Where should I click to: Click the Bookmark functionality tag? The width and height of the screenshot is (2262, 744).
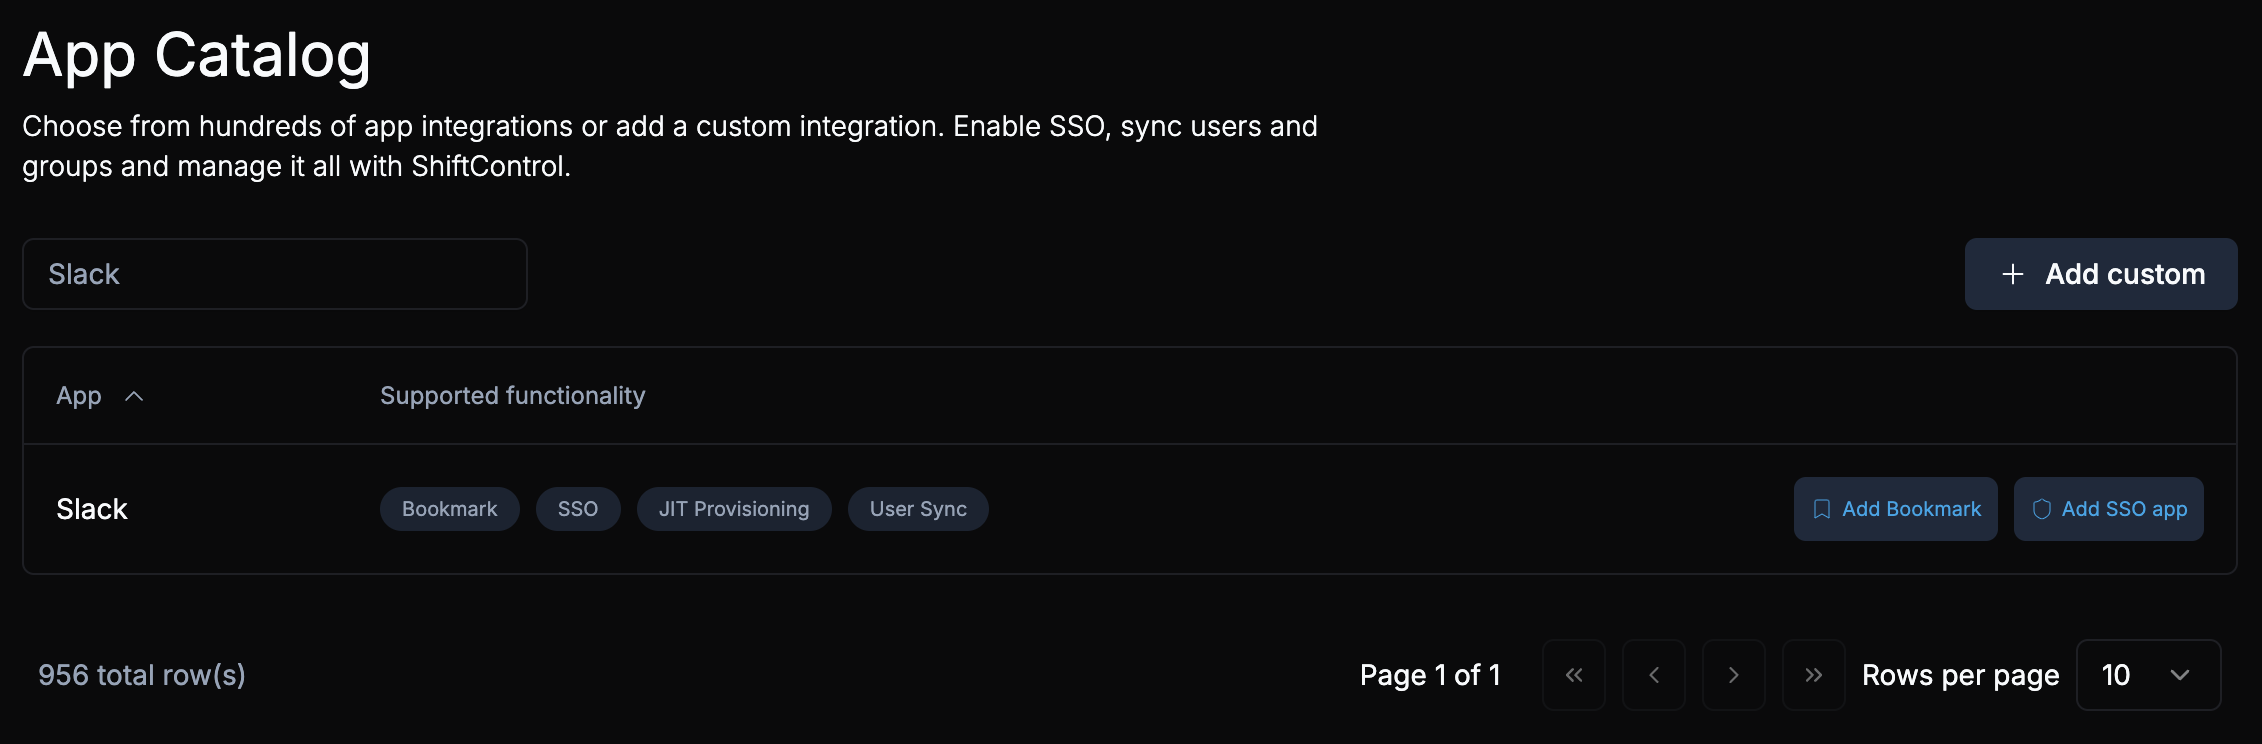449,509
